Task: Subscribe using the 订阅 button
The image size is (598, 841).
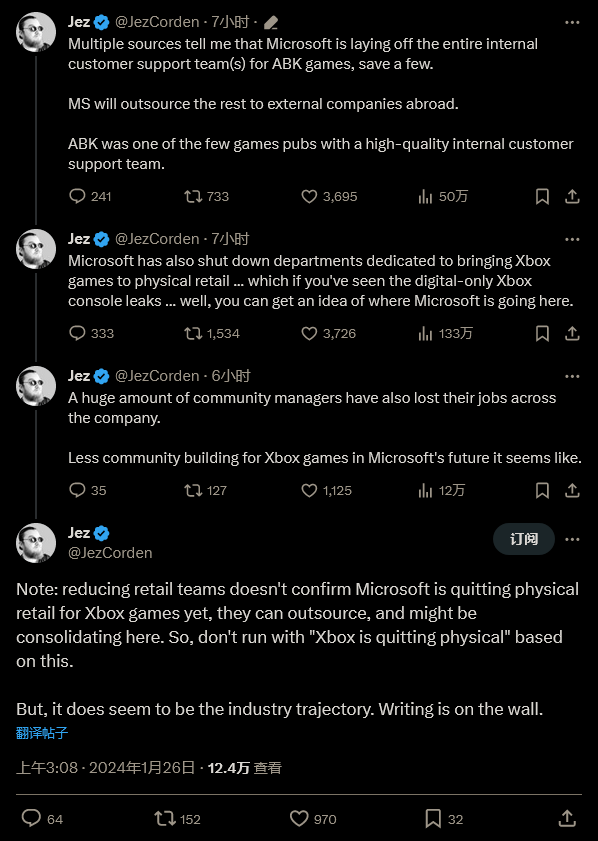Action: (x=524, y=539)
